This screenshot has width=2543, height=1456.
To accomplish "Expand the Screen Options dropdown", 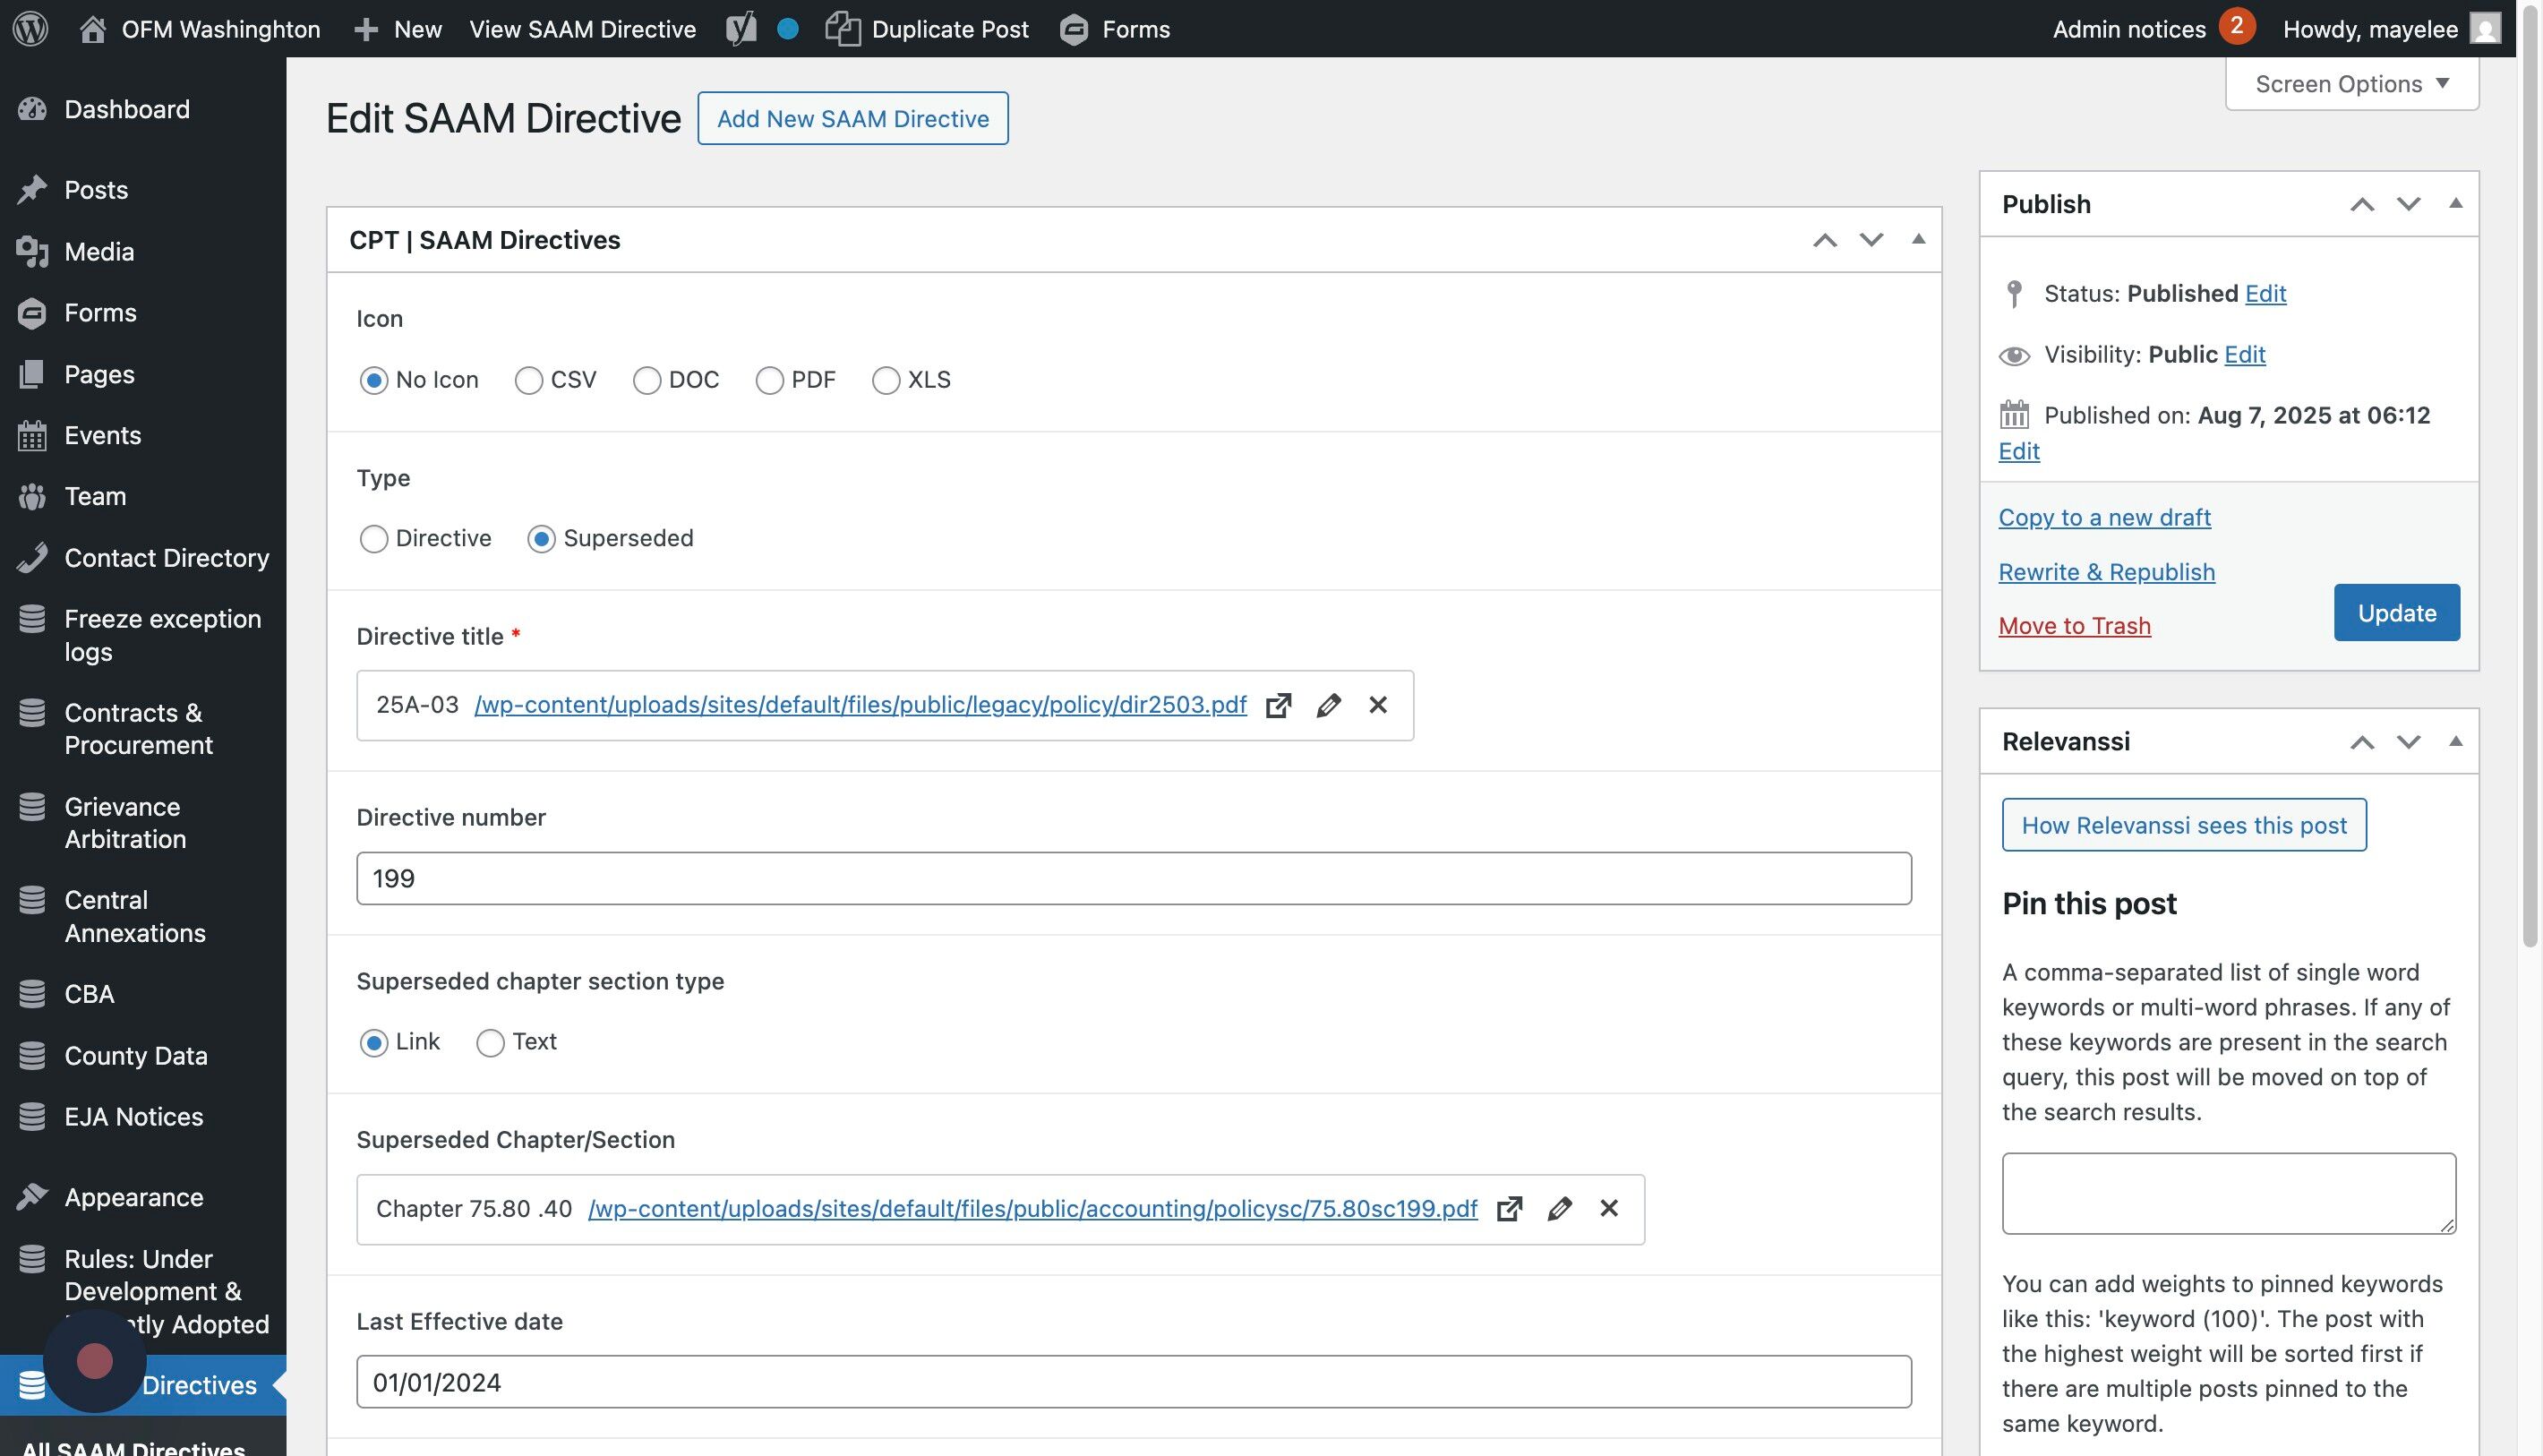I will click(2351, 84).
